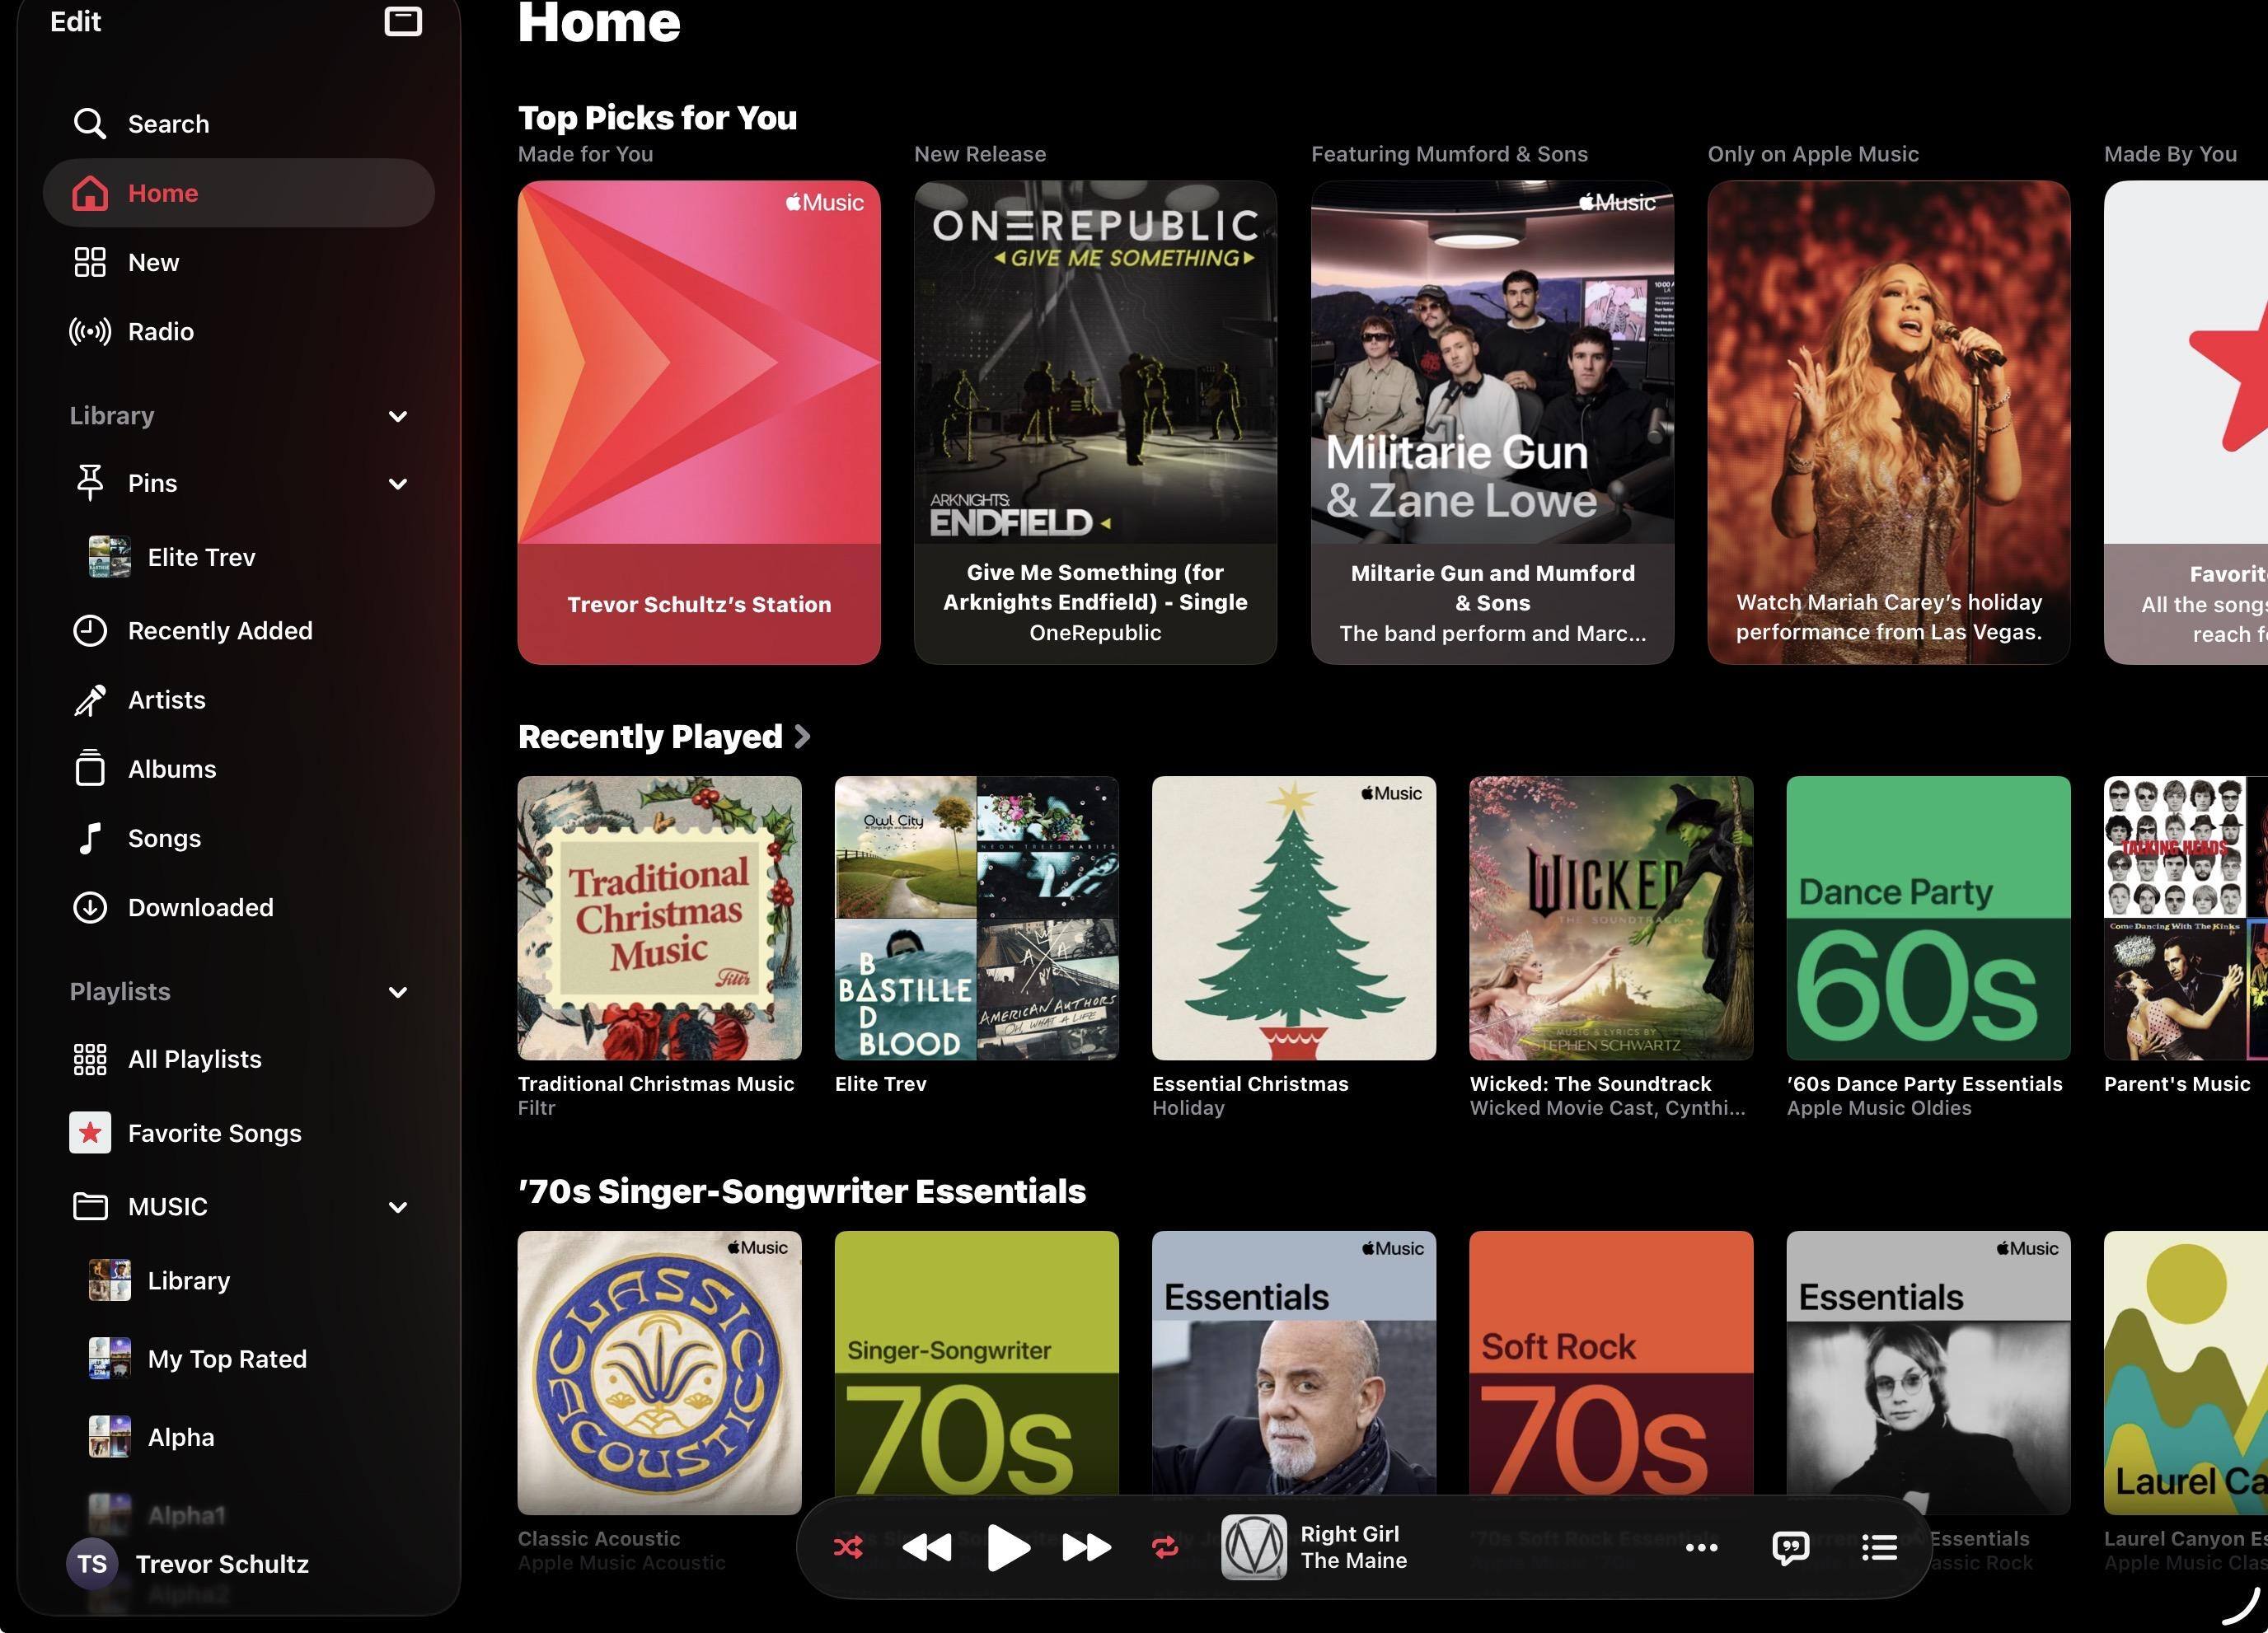The width and height of the screenshot is (2268, 1633).
Task: Click the sidebar toggle icon beside Edit
Action: click(x=403, y=21)
